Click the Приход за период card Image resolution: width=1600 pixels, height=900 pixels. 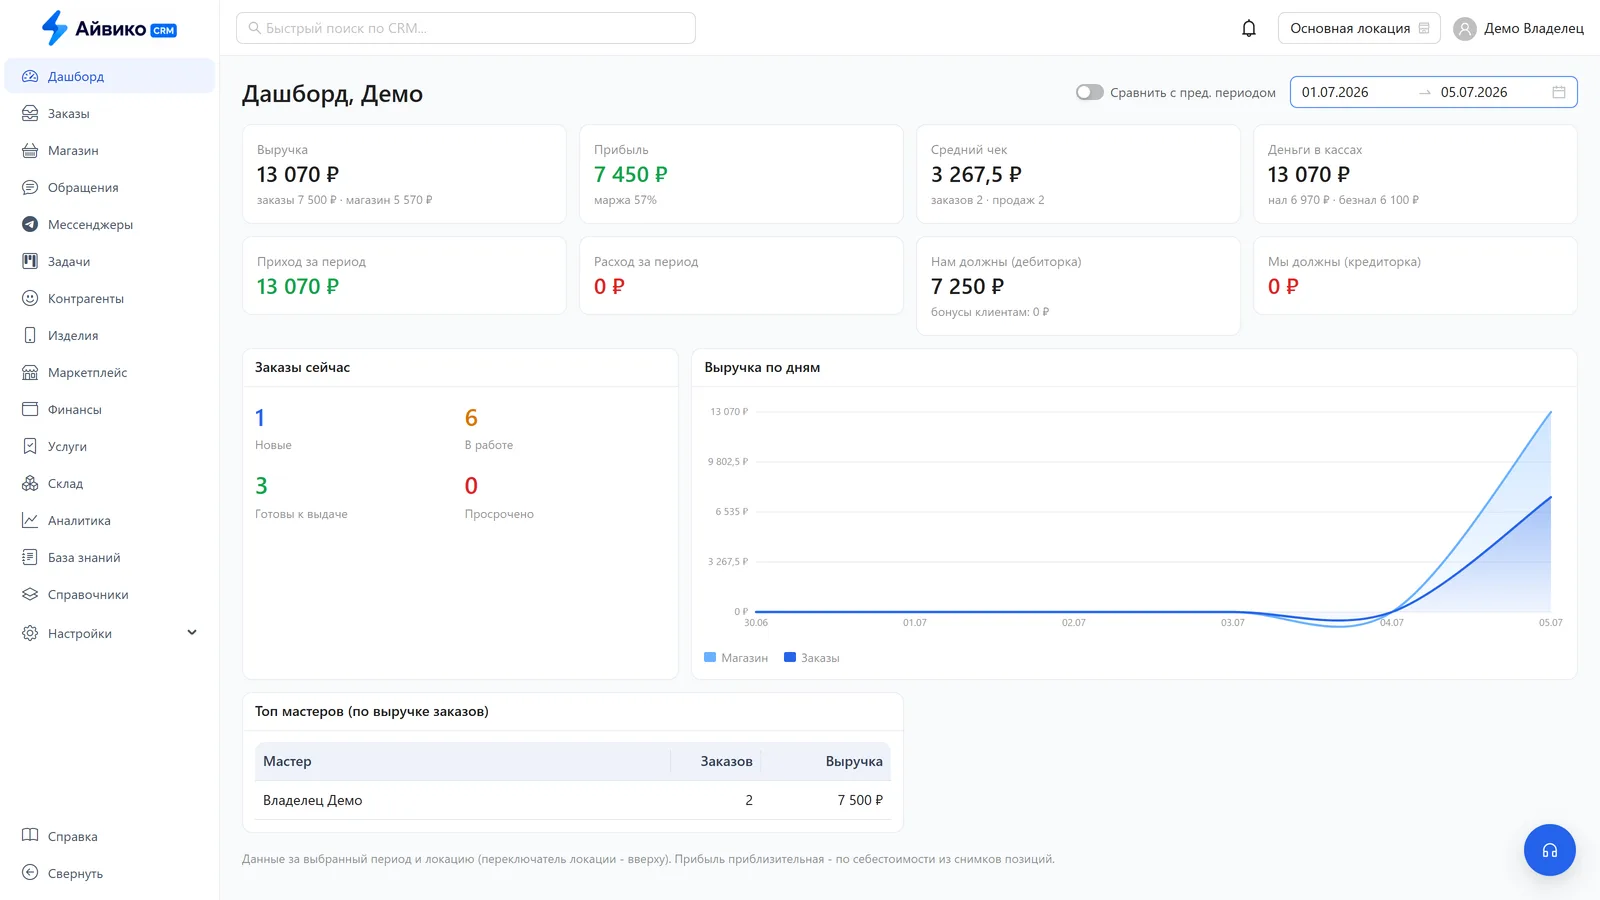(x=404, y=276)
